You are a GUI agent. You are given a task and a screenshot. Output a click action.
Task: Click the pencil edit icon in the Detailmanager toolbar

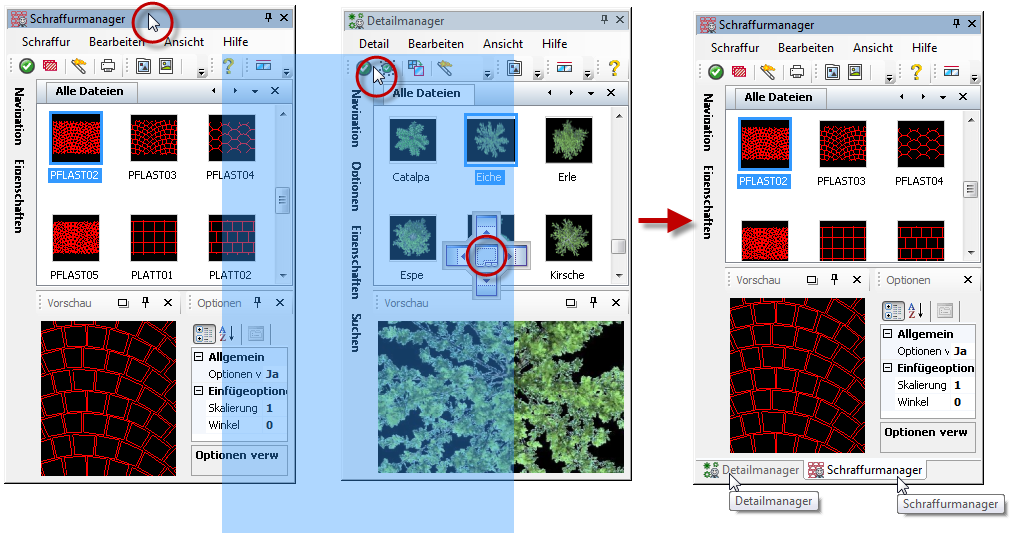(x=445, y=68)
